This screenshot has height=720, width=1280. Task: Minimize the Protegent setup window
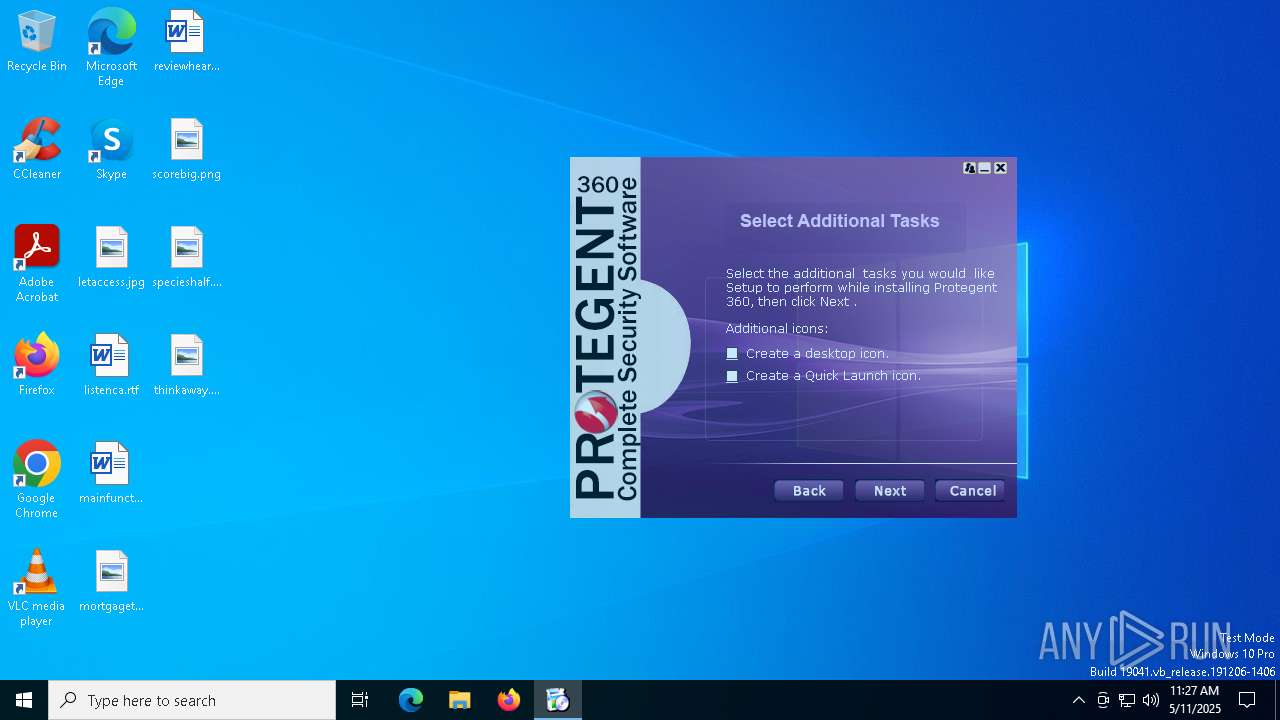click(x=984, y=168)
